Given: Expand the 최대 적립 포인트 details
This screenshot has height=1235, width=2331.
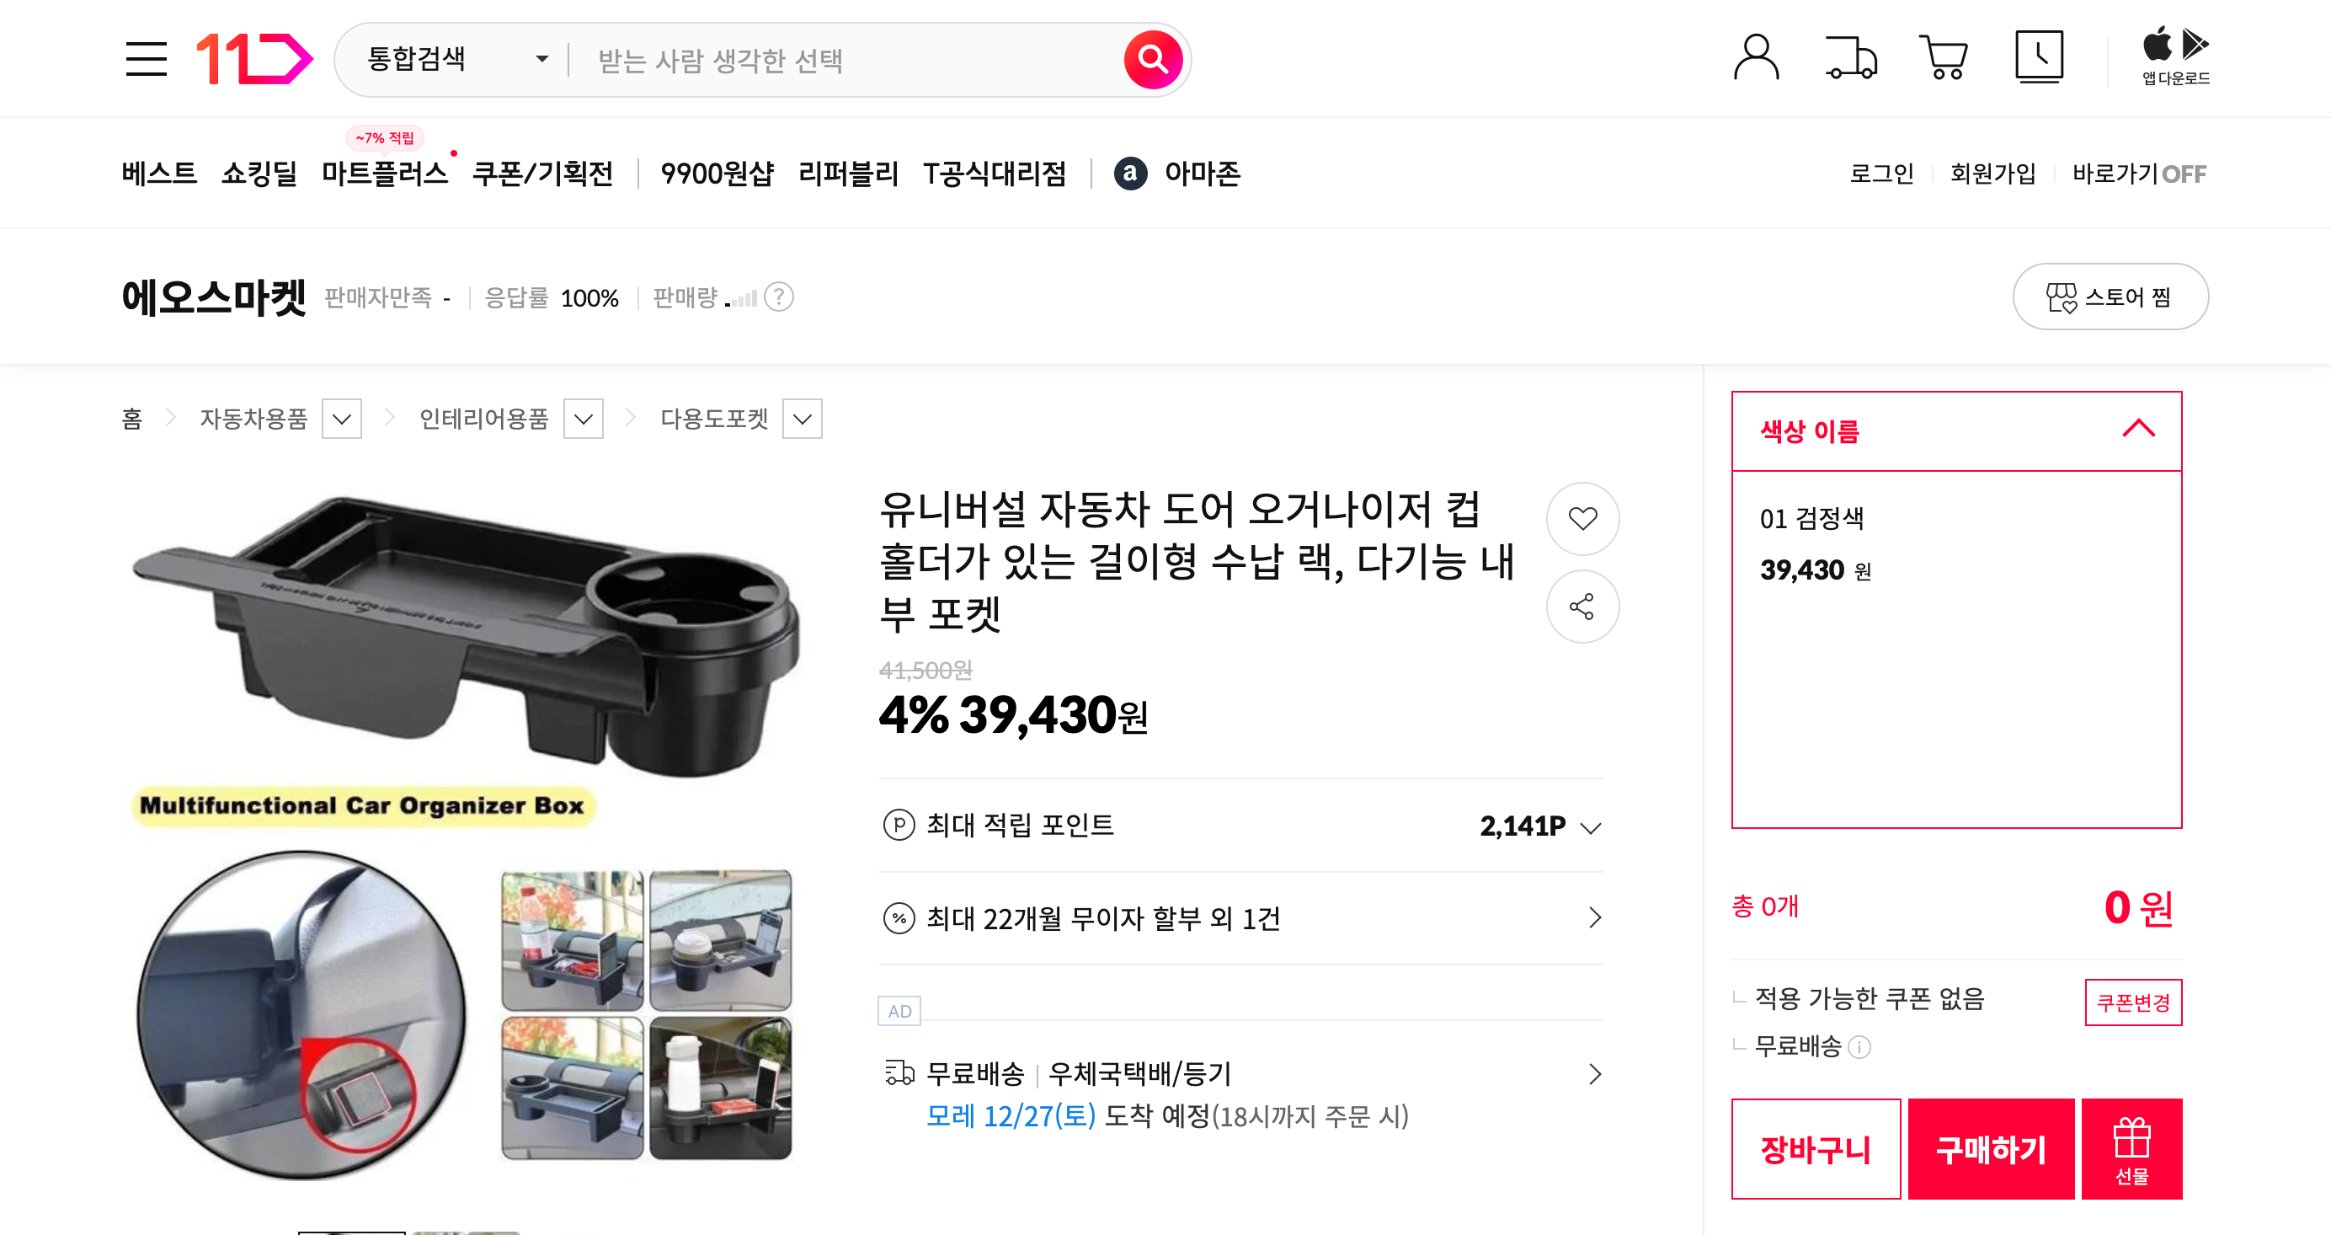Looking at the screenshot, I should [x=1588, y=826].
